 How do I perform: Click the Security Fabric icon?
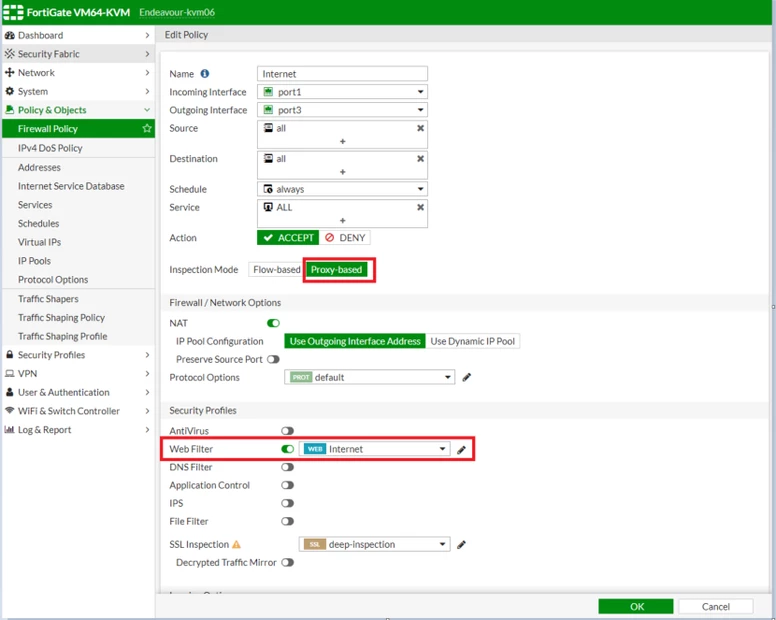(9, 54)
